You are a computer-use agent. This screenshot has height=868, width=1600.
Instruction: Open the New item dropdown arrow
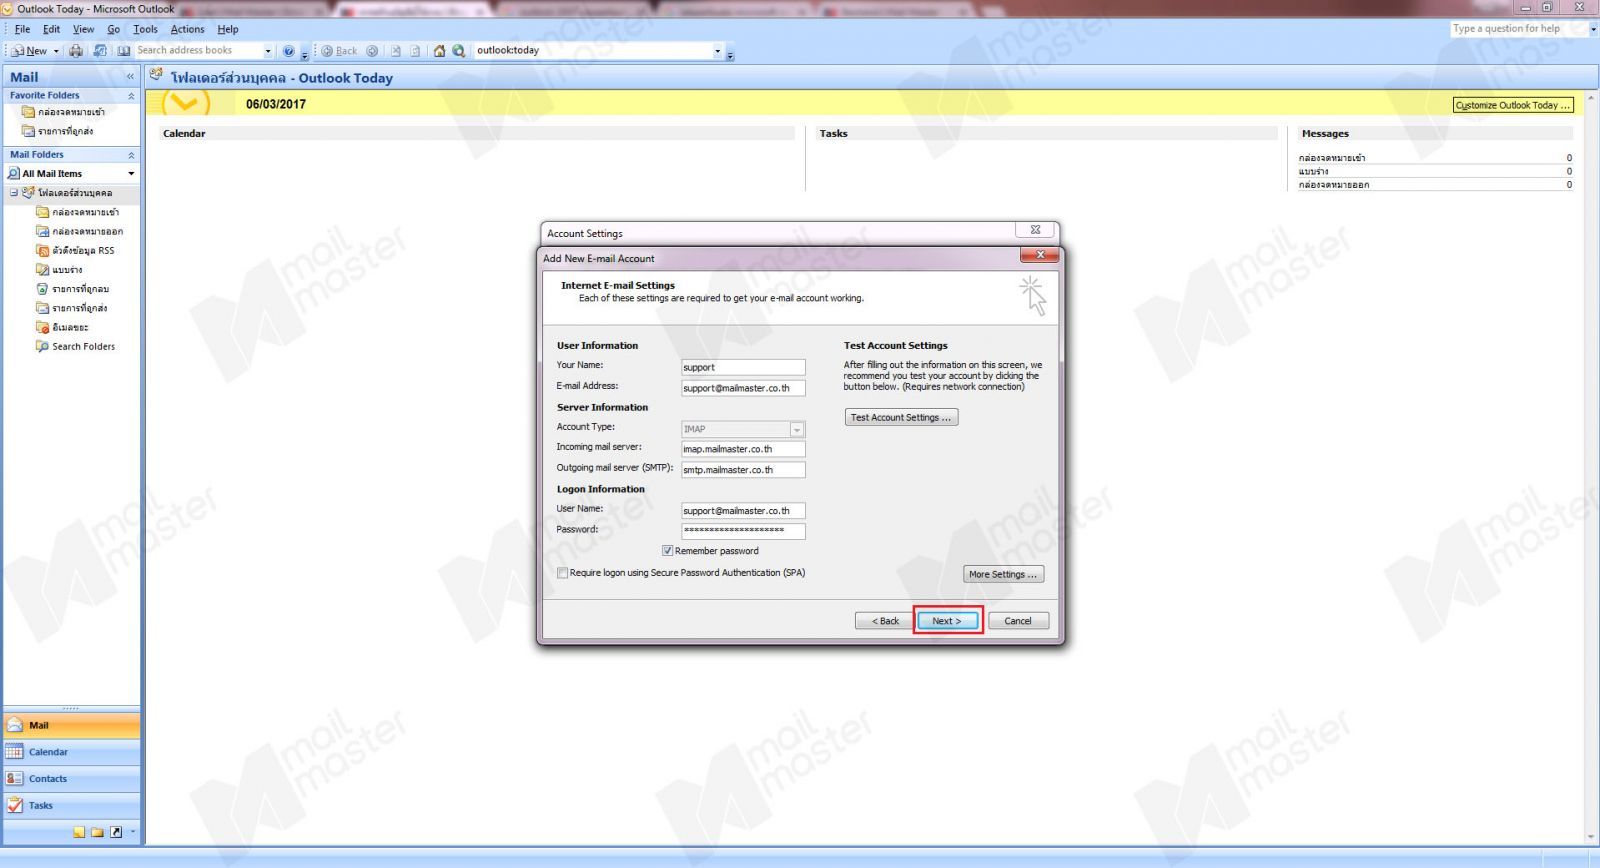pyautogui.click(x=56, y=51)
